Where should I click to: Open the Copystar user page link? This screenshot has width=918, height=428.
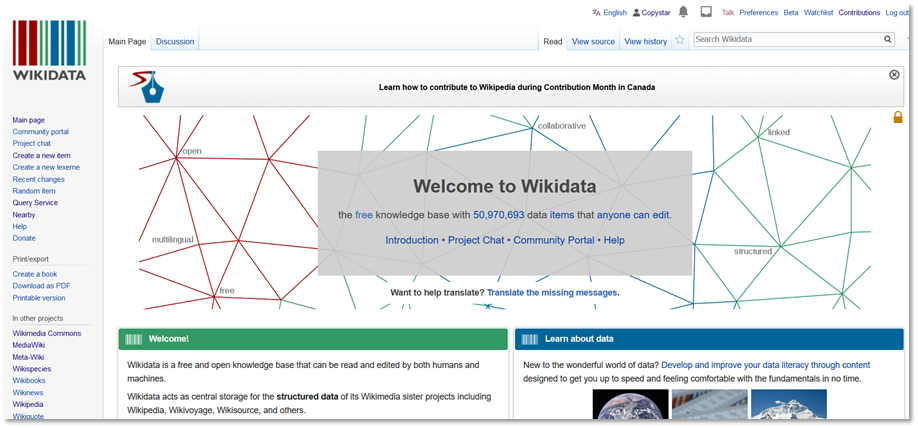tap(656, 12)
